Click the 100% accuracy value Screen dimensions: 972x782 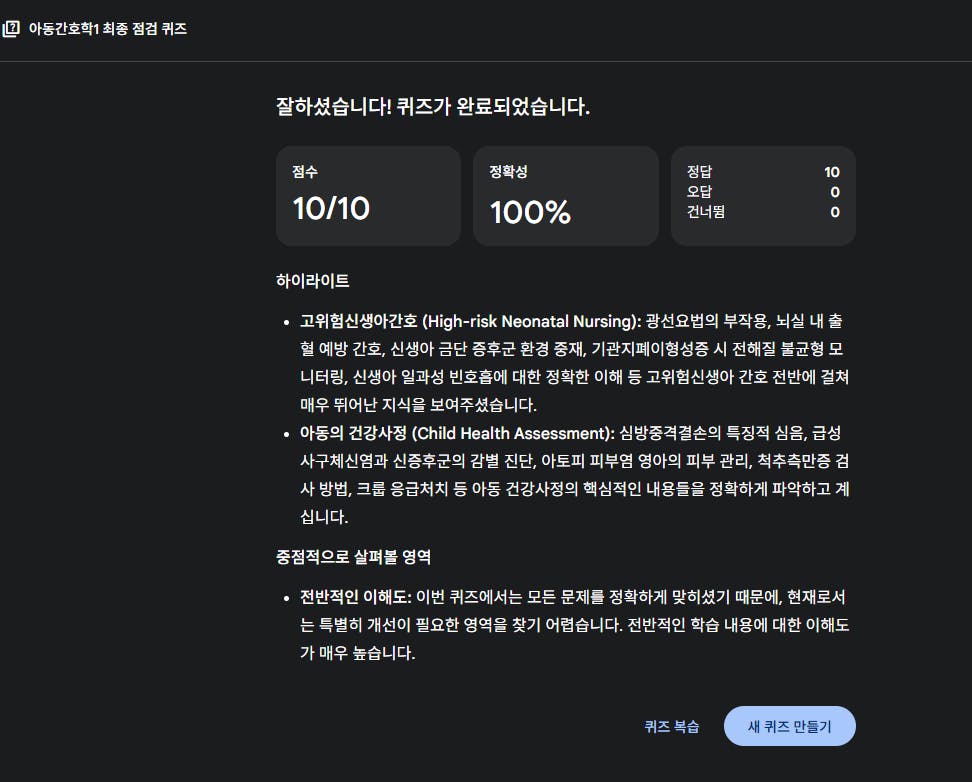[530, 212]
